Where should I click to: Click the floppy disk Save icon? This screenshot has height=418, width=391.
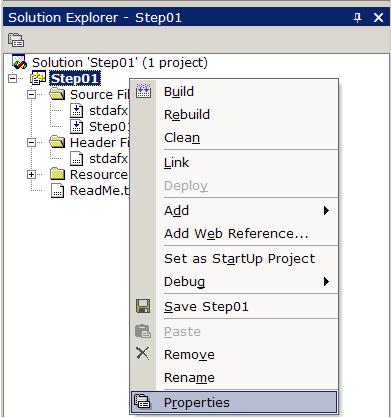[143, 306]
